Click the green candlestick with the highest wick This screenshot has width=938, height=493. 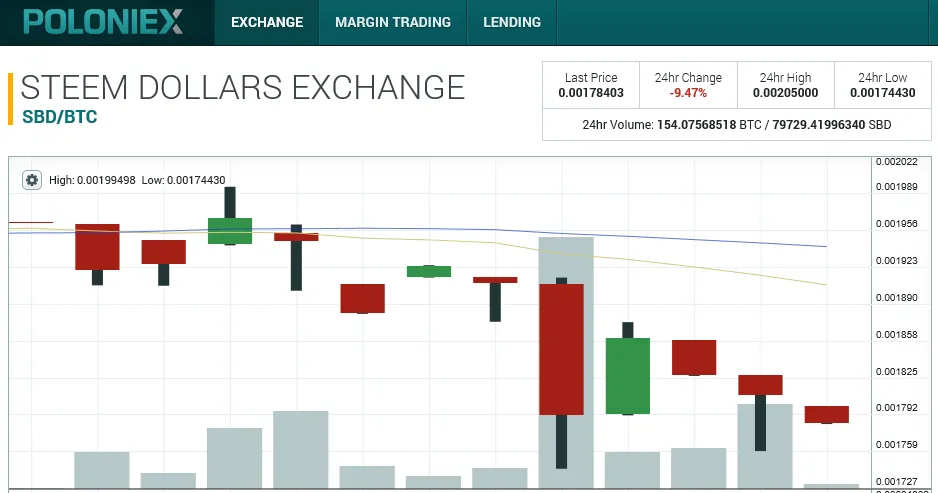click(x=230, y=231)
